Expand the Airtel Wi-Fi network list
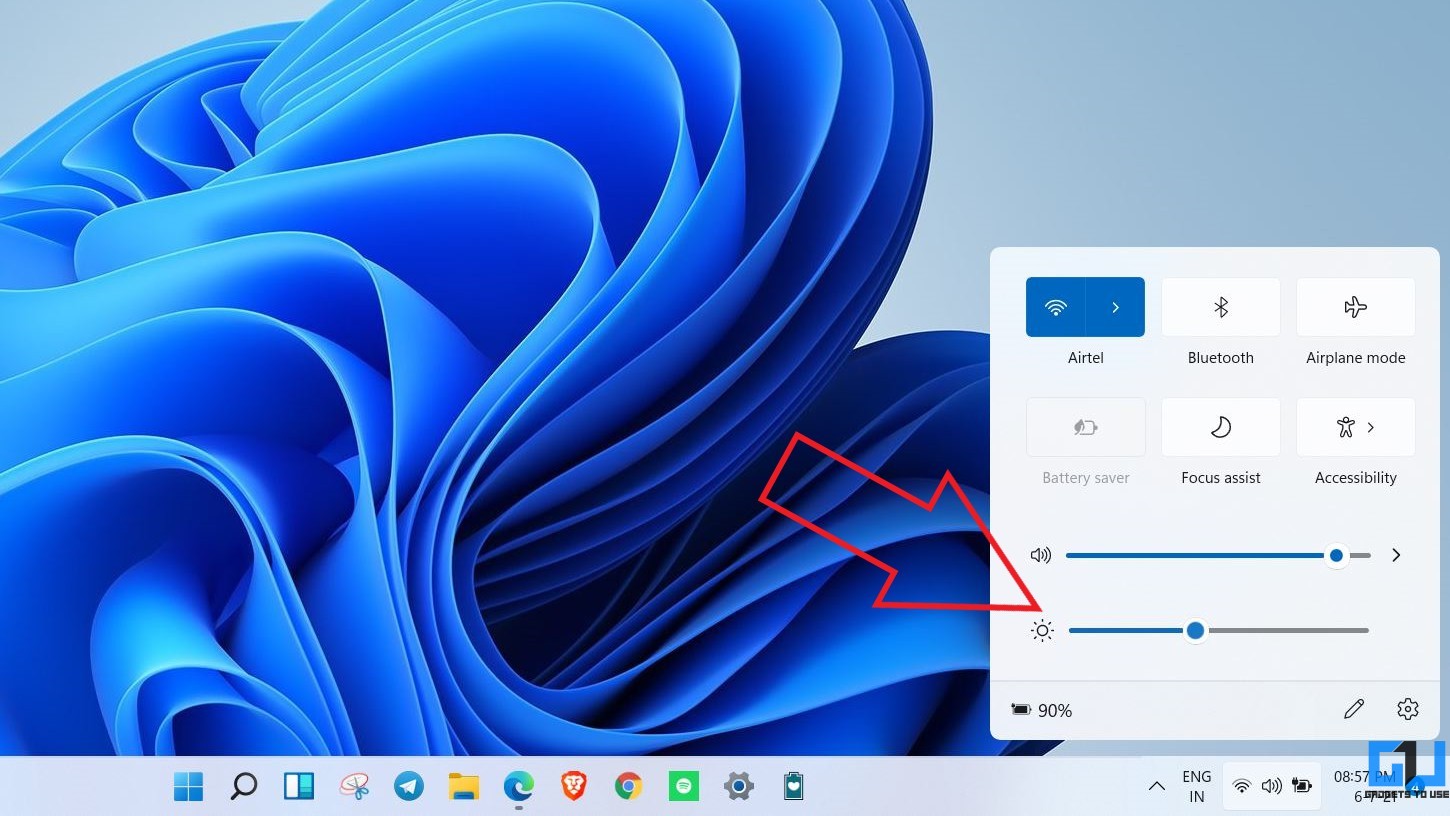 [x=1115, y=307]
